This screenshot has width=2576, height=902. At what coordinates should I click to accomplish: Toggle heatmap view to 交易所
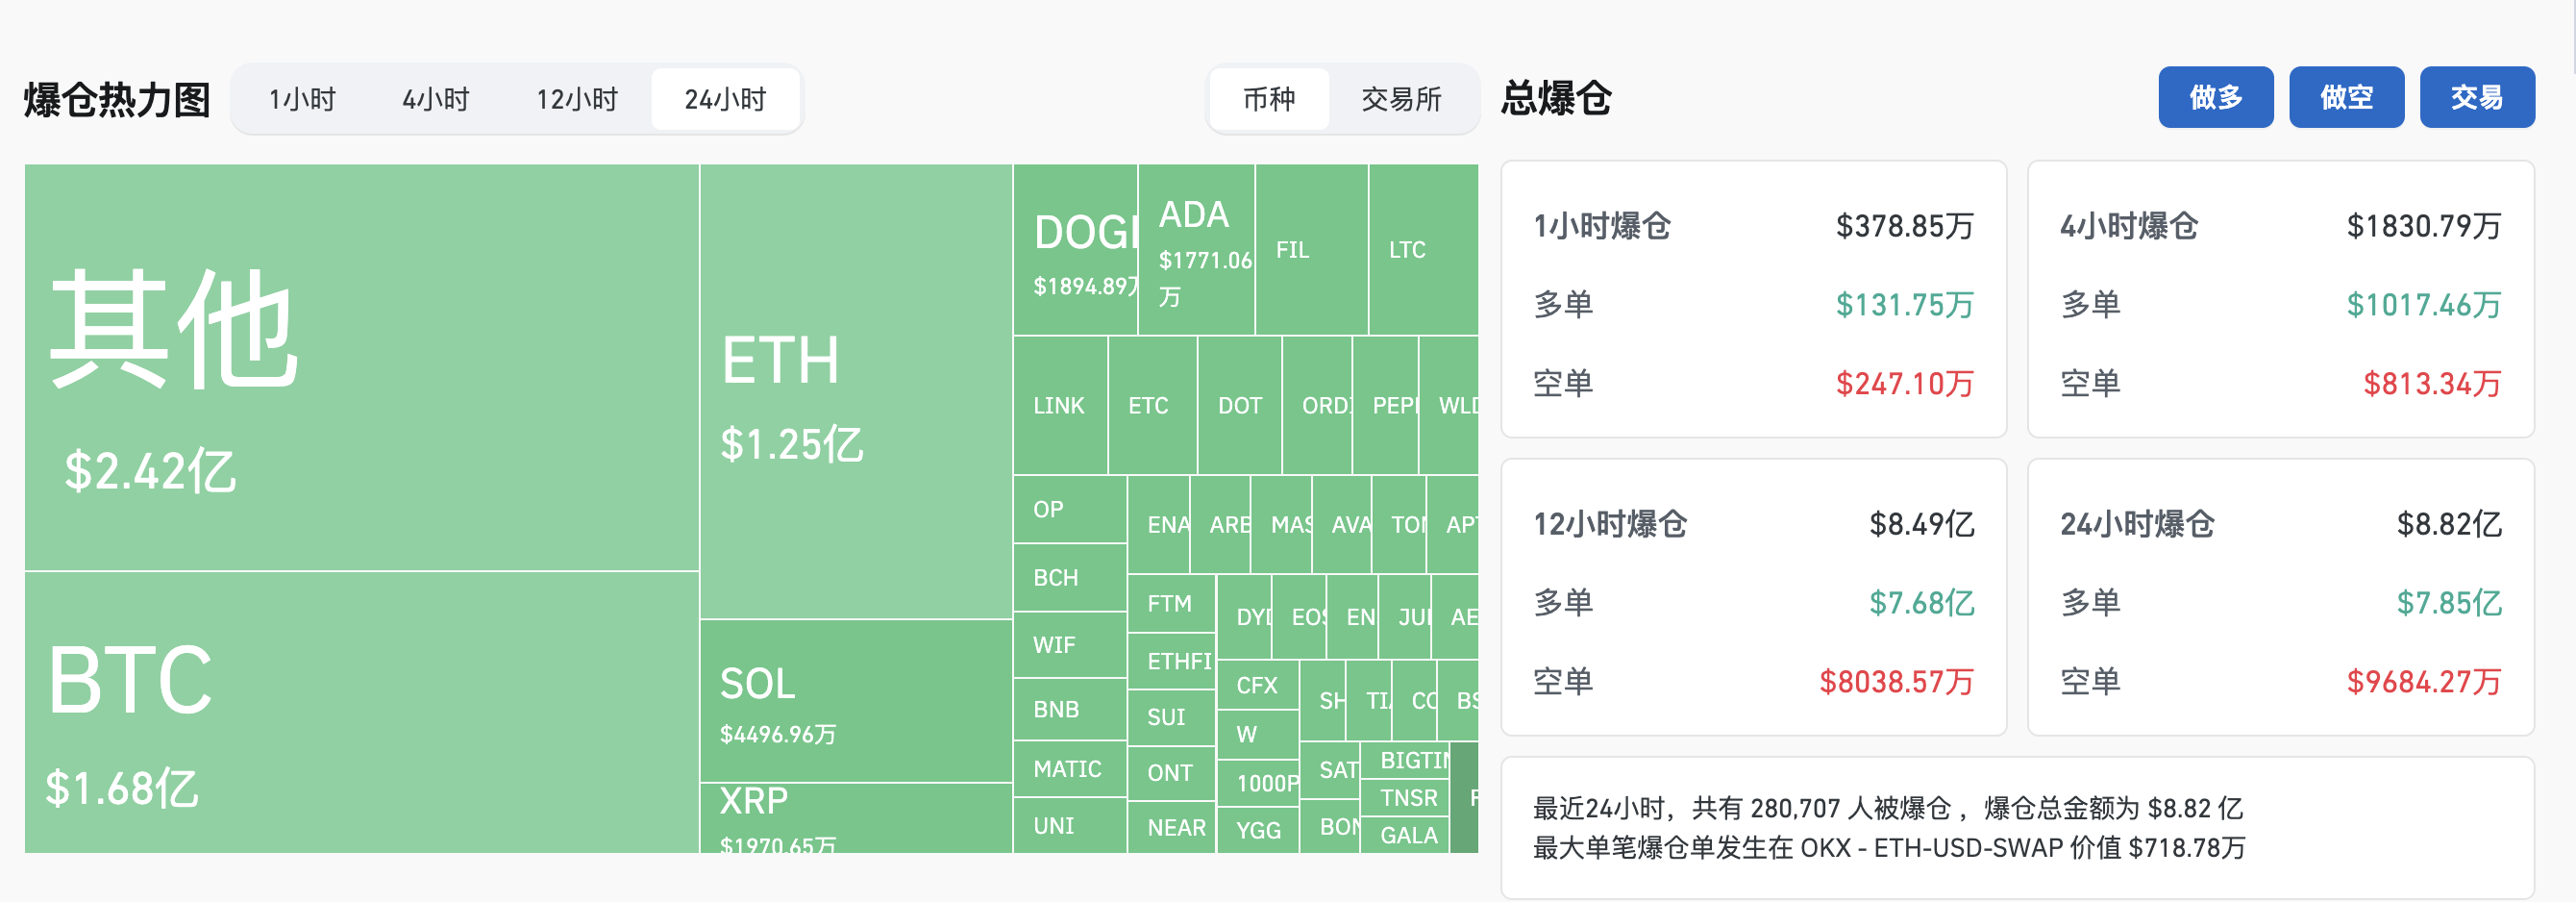pos(1401,99)
